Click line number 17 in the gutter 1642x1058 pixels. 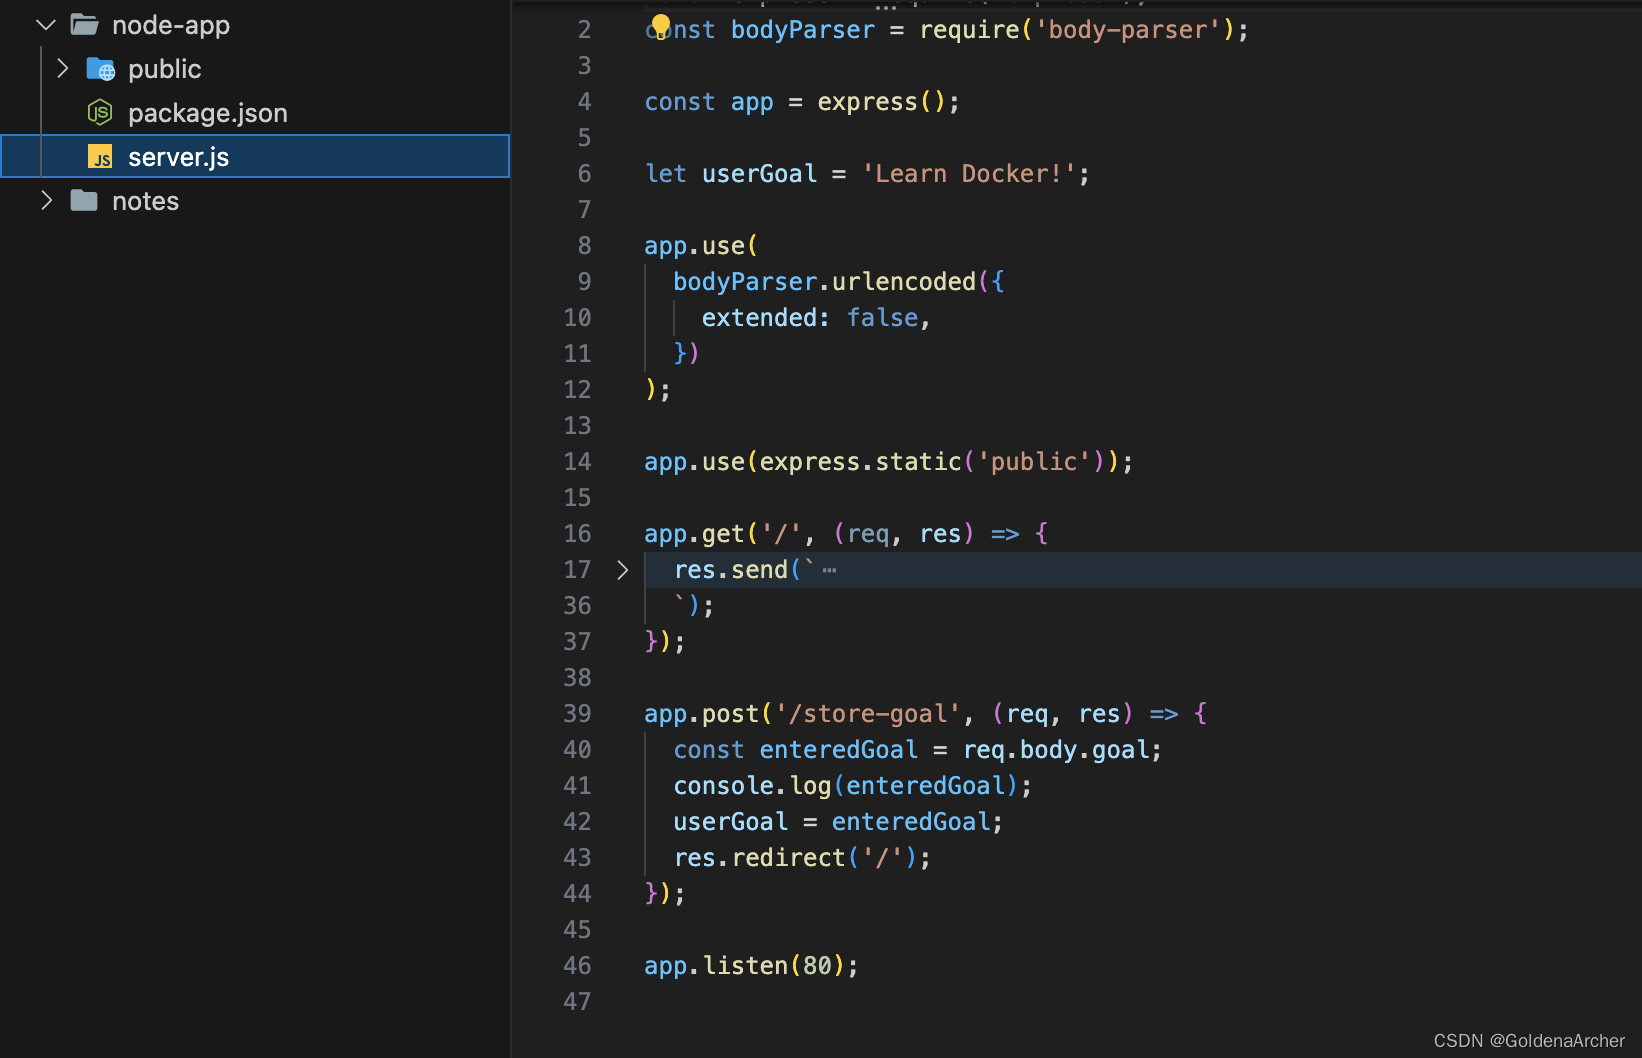point(577,570)
